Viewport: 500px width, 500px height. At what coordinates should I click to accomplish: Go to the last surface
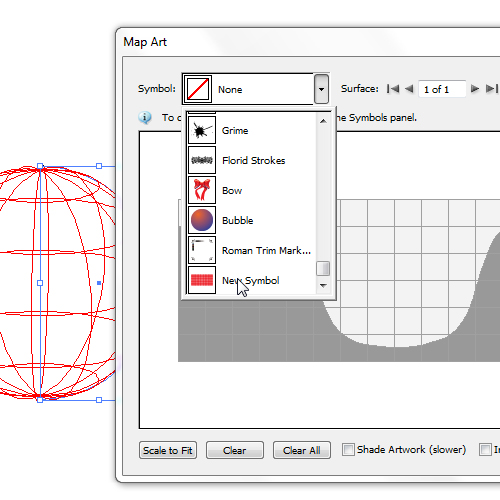[492, 89]
